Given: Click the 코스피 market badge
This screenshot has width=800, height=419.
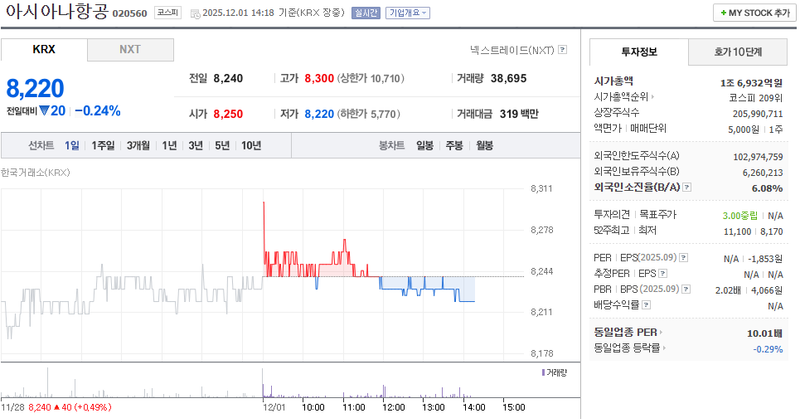Looking at the screenshot, I should (x=167, y=13).
